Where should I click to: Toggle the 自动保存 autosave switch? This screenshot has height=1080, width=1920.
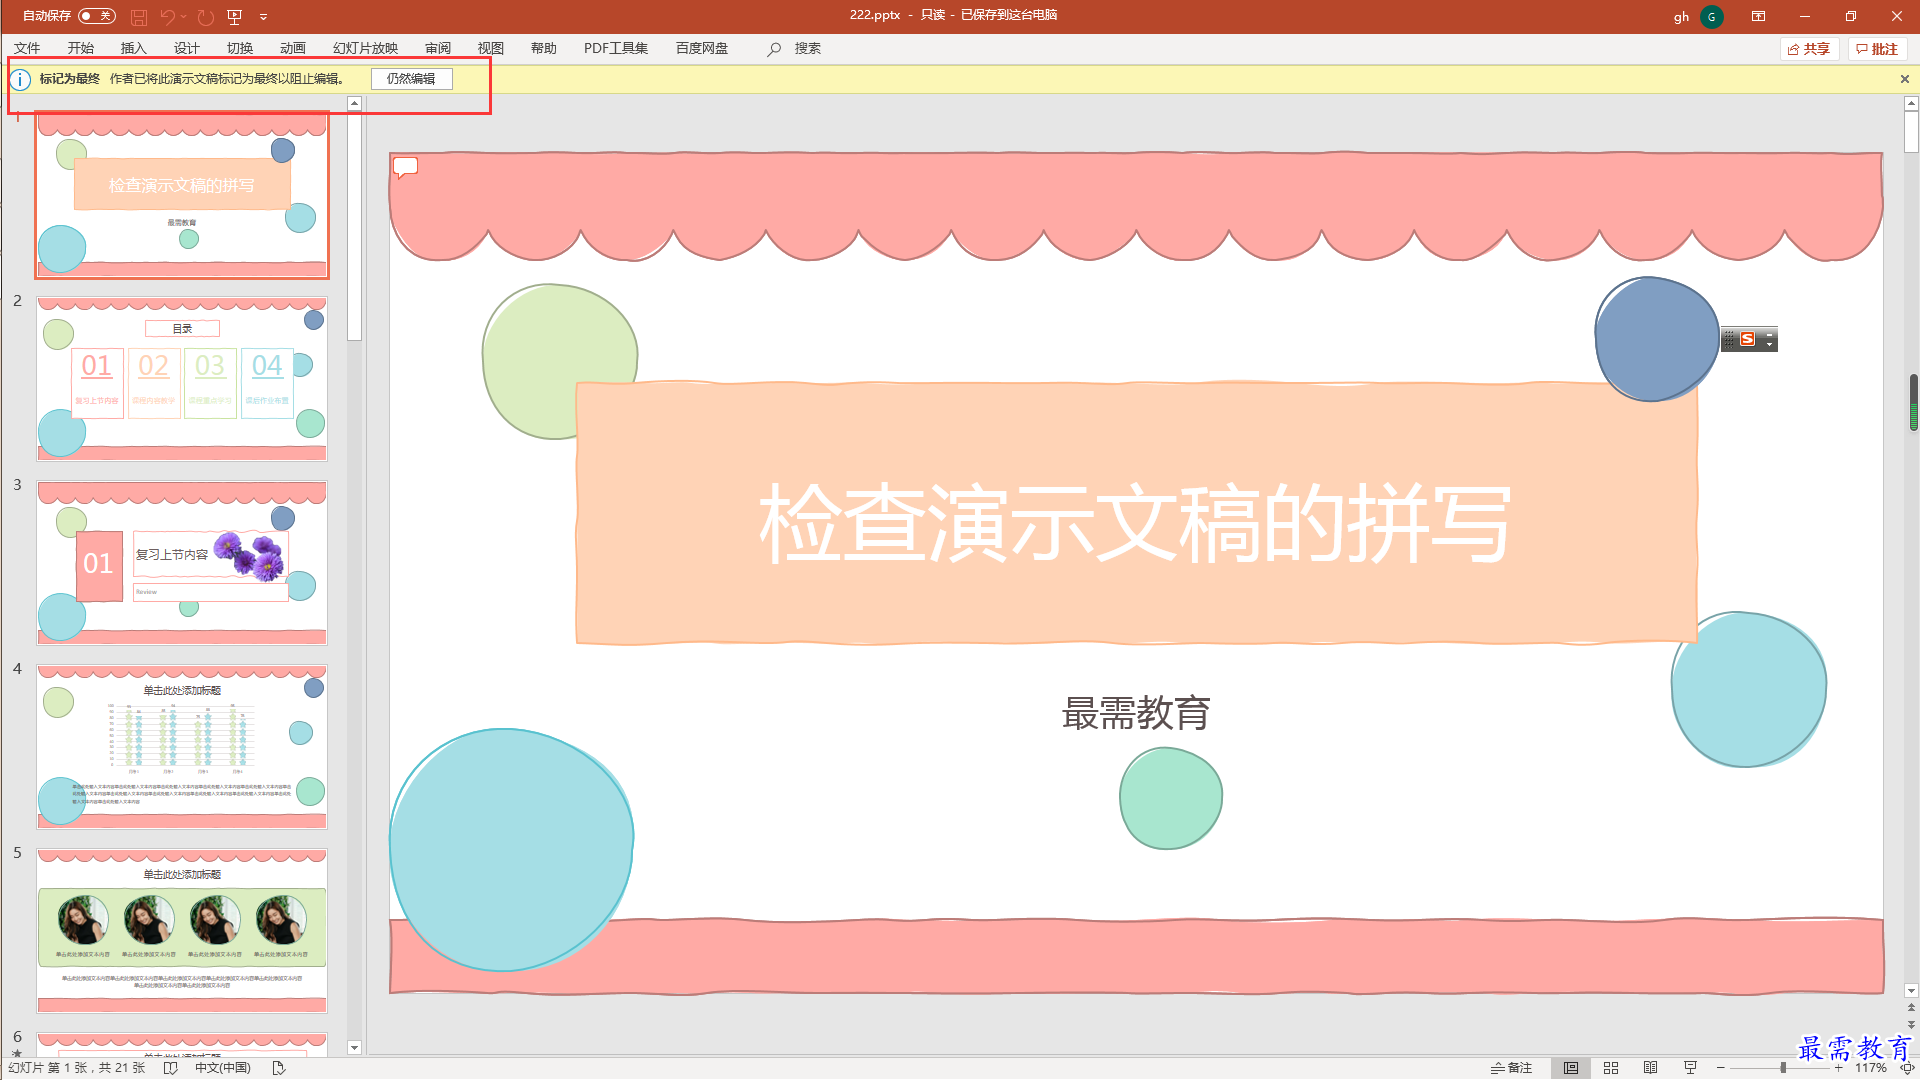(x=97, y=16)
